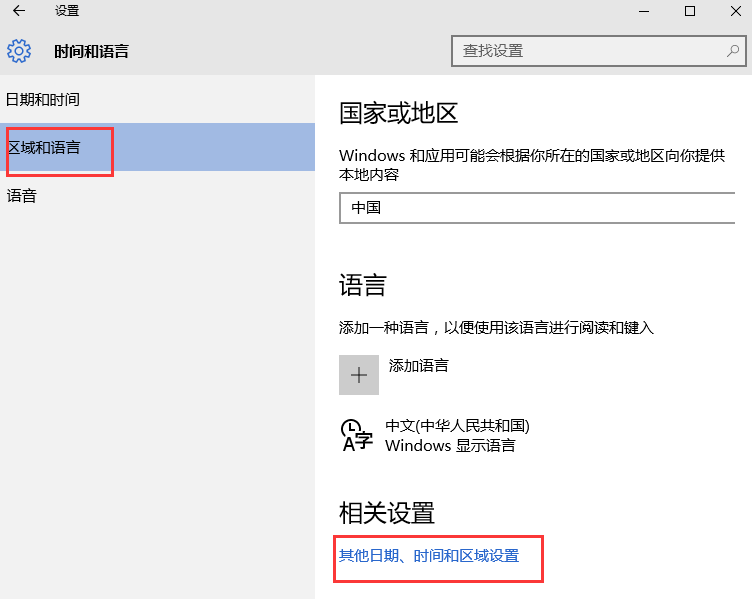Select 区域和语言 in the sidebar
Image resolution: width=752 pixels, height=599 pixels.
(45, 147)
